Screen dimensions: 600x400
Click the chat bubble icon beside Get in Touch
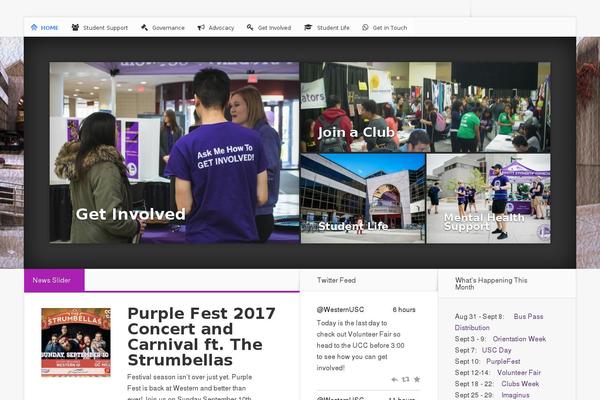point(365,27)
